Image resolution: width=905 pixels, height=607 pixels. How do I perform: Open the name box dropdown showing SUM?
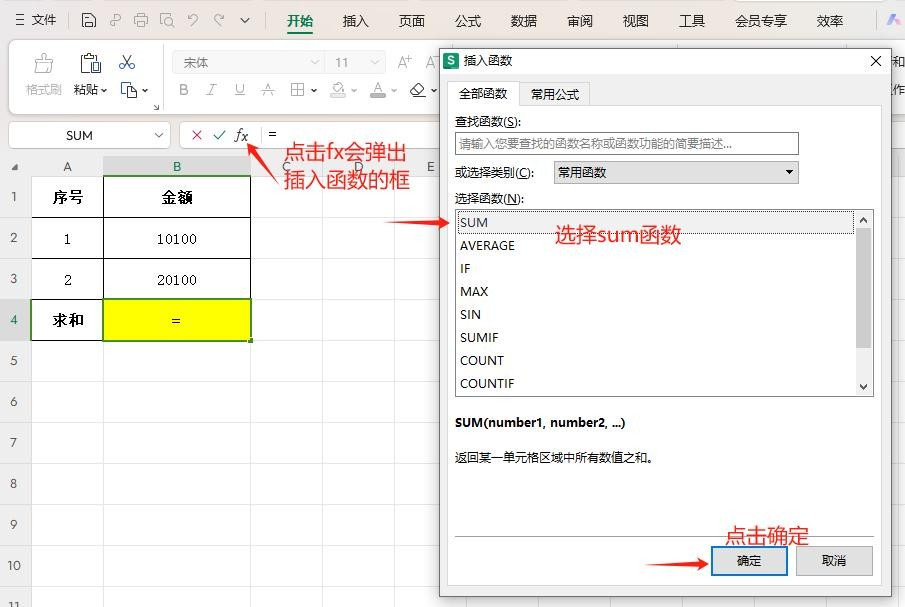click(159, 135)
